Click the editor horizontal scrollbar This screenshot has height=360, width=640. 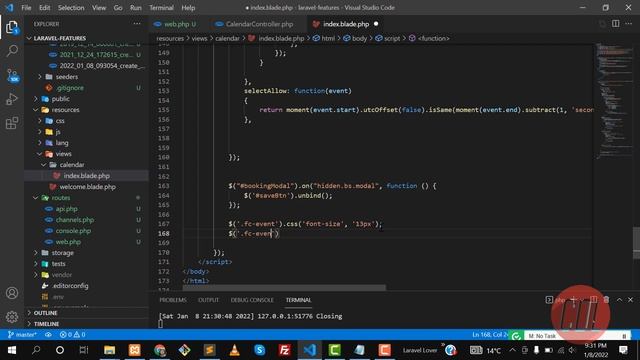coord(284,287)
